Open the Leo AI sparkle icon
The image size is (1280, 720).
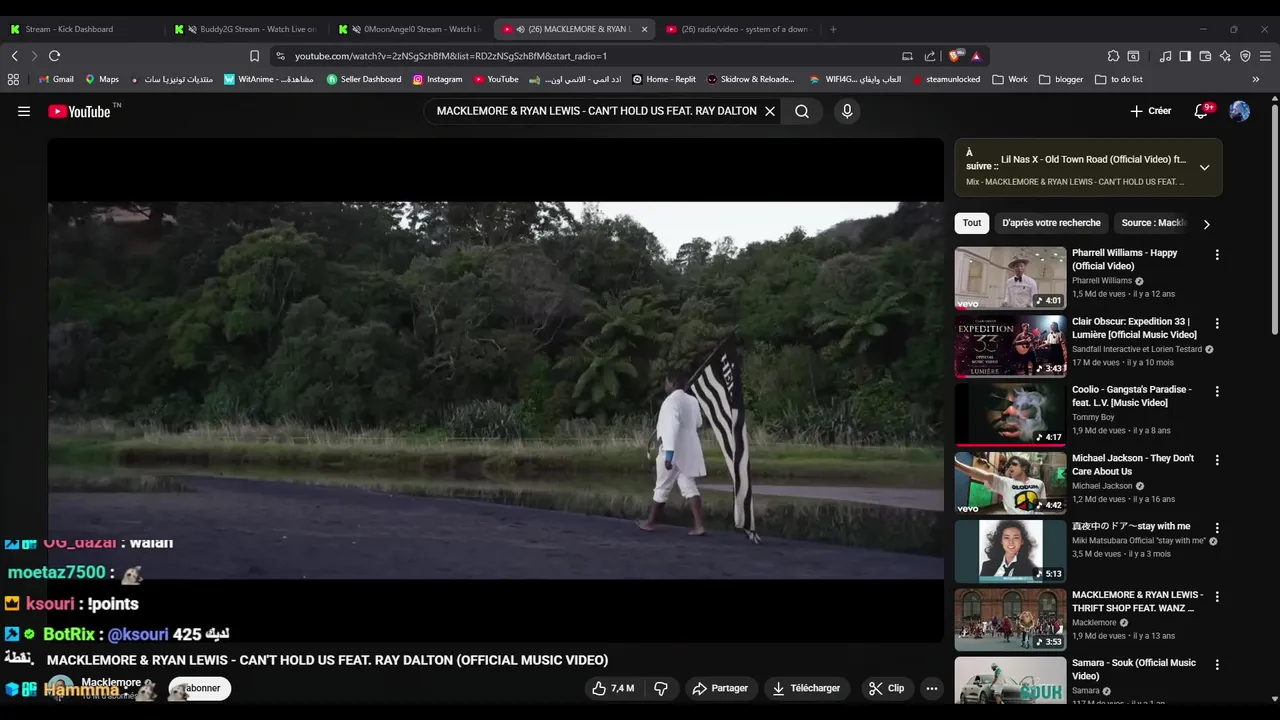tap(1225, 56)
